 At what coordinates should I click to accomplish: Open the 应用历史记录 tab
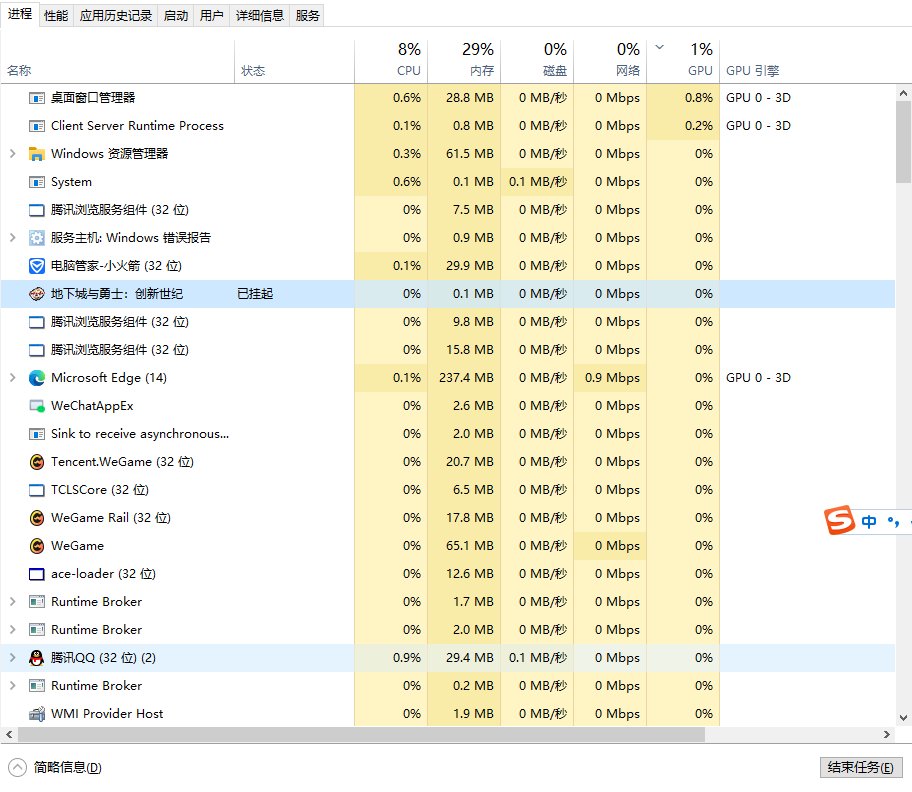click(116, 16)
